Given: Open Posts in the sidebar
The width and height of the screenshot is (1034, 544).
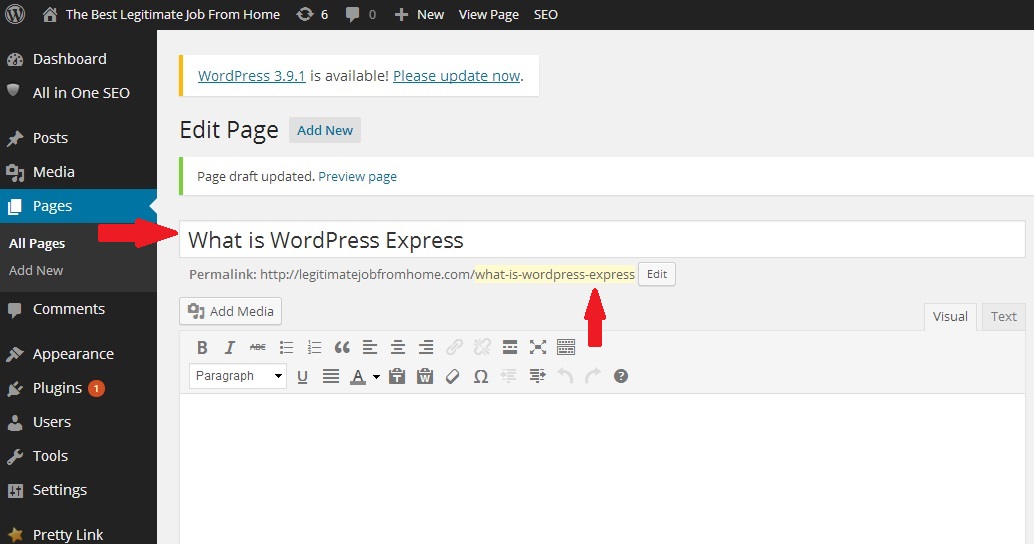Looking at the screenshot, I should (x=78, y=138).
